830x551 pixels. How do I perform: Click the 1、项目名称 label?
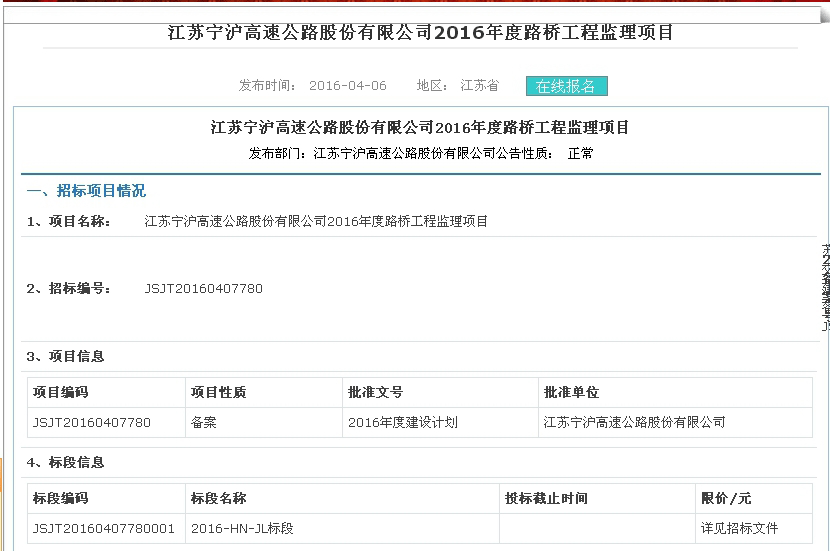[x=68, y=221]
